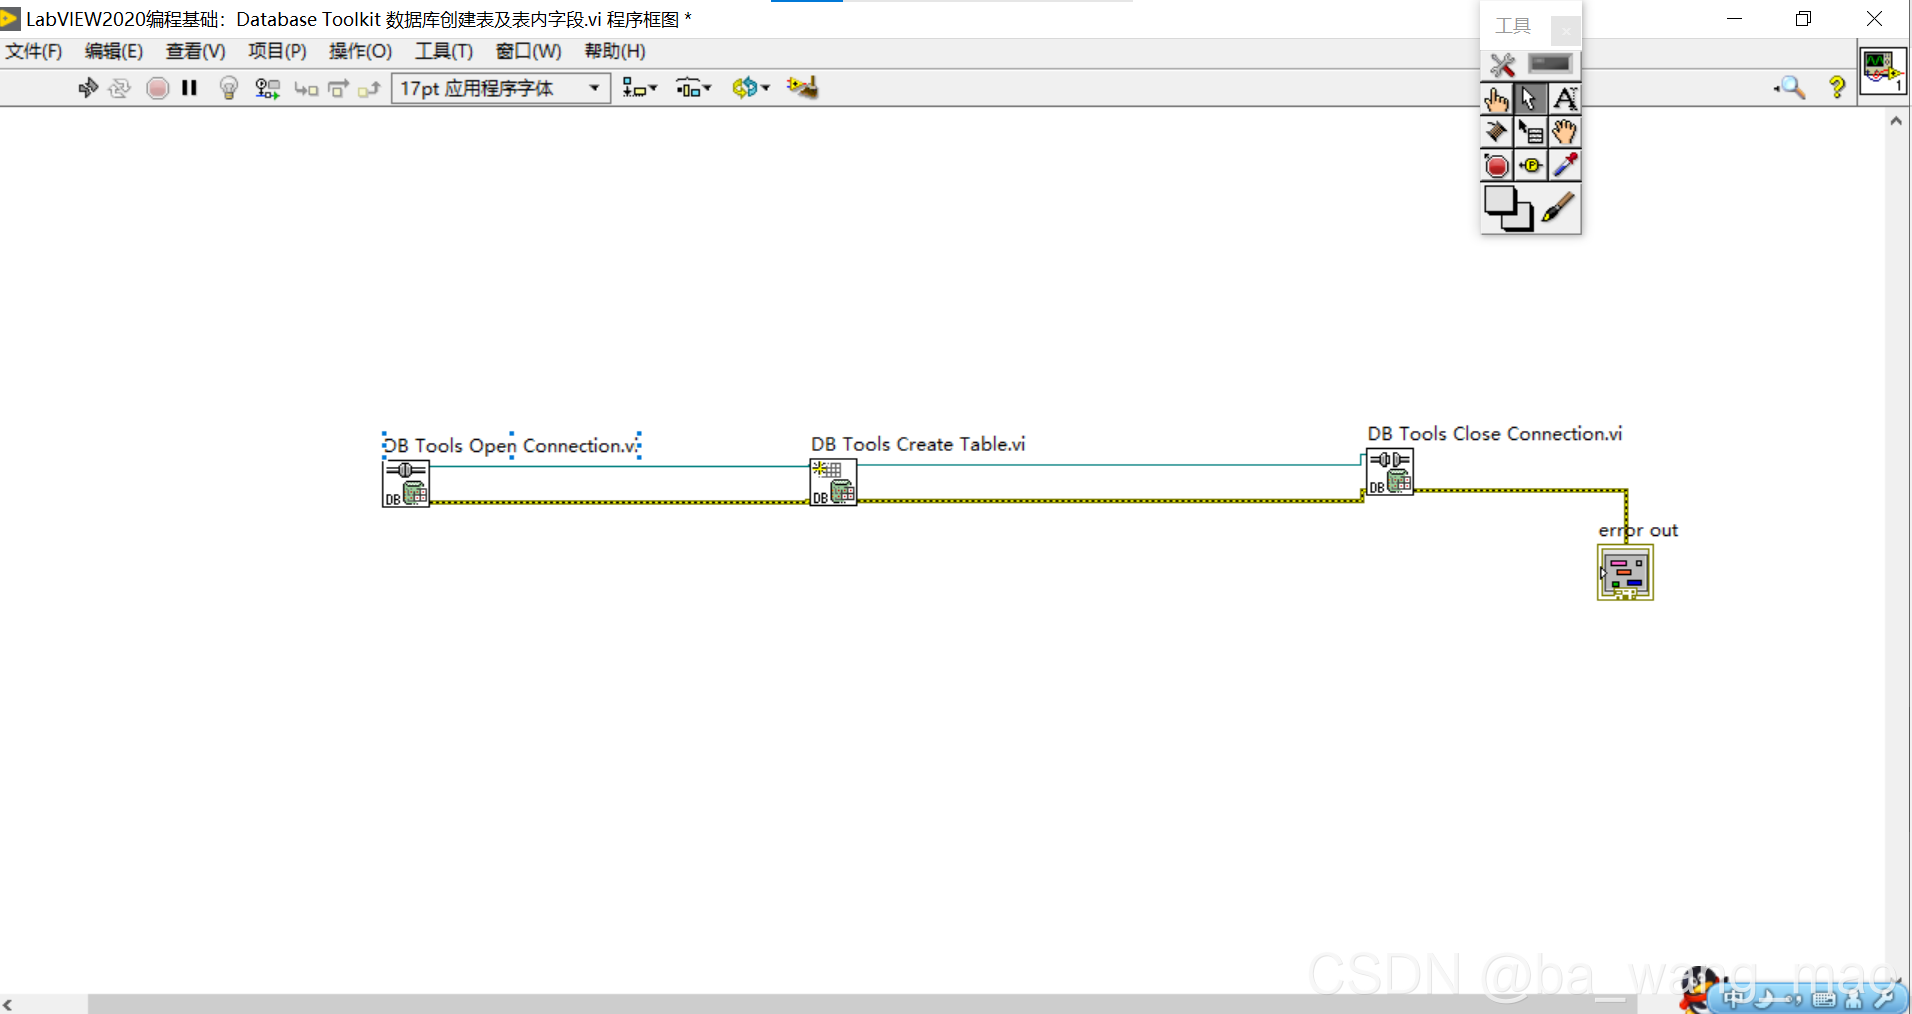Screen dimensions: 1912x1014
Task: Select the Connect Wire tool
Action: click(x=1497, y=131)
